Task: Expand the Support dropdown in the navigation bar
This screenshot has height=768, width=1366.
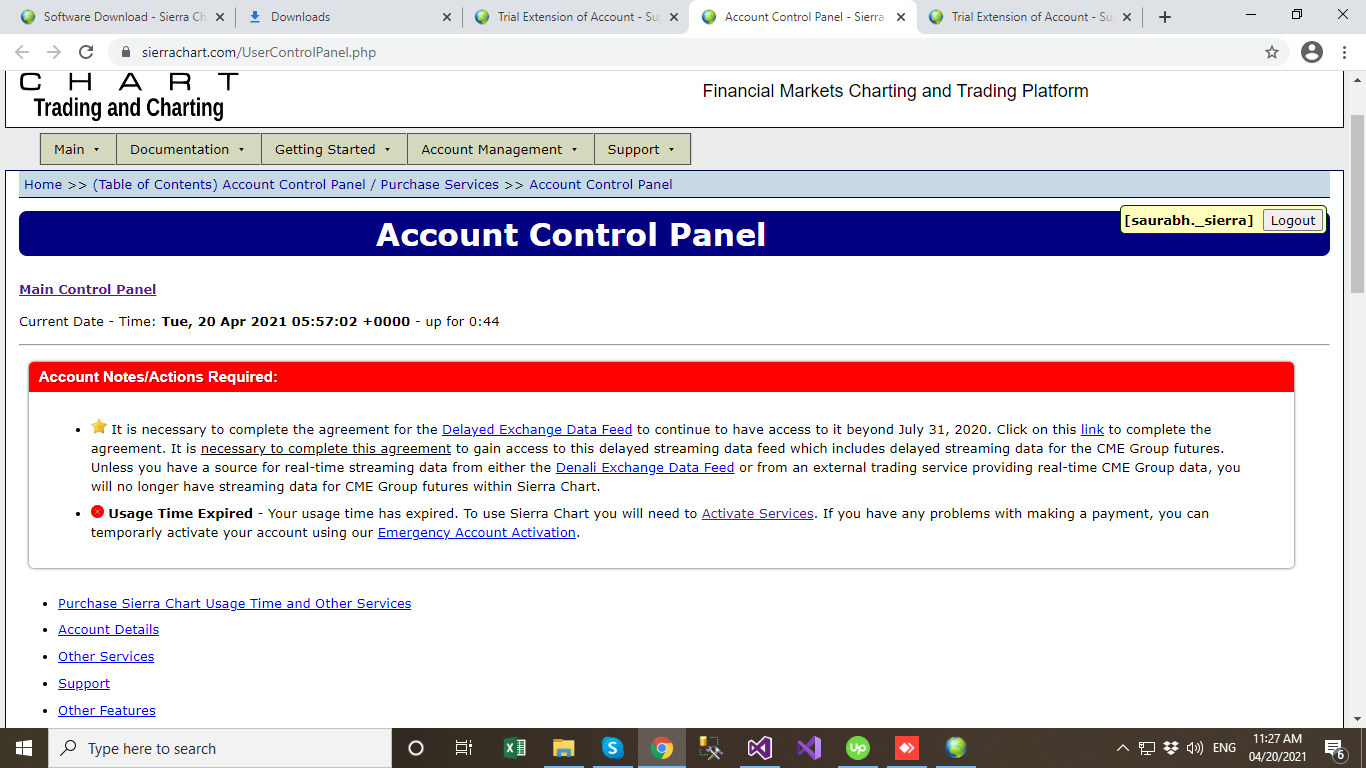Action: [642, 149]
